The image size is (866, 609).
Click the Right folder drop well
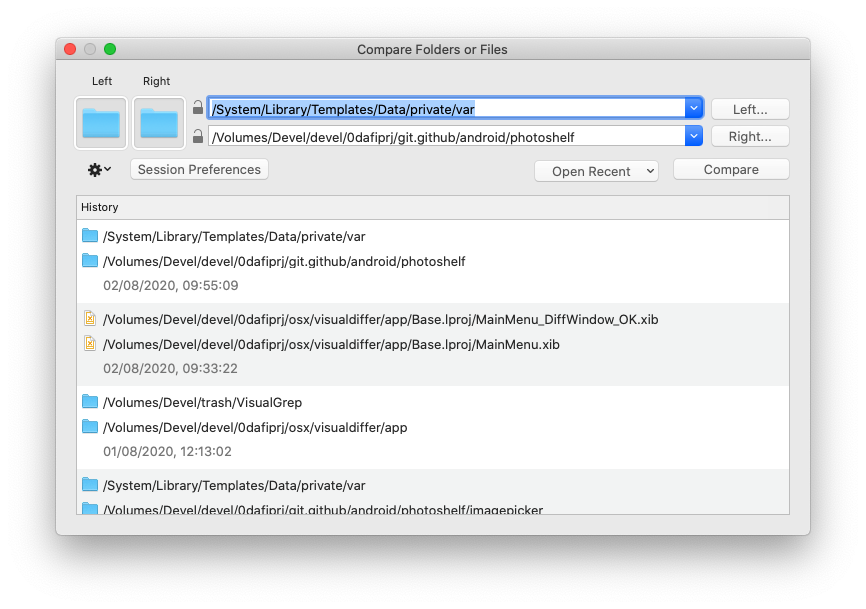pos(159,123)
